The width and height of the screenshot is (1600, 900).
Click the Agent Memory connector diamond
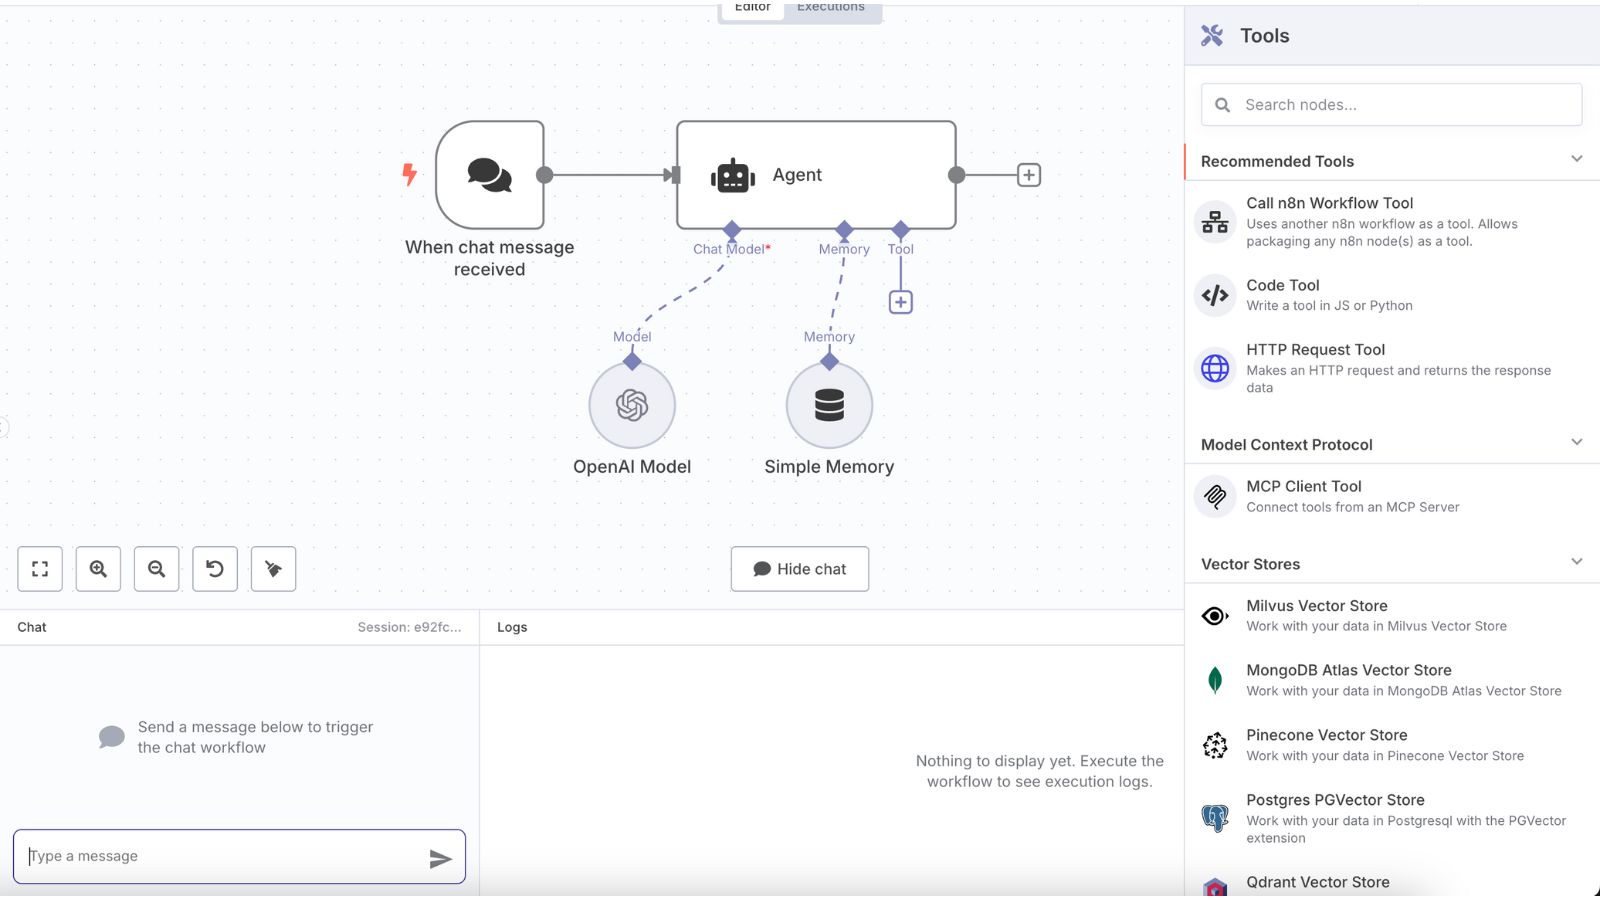coord(845,230)
